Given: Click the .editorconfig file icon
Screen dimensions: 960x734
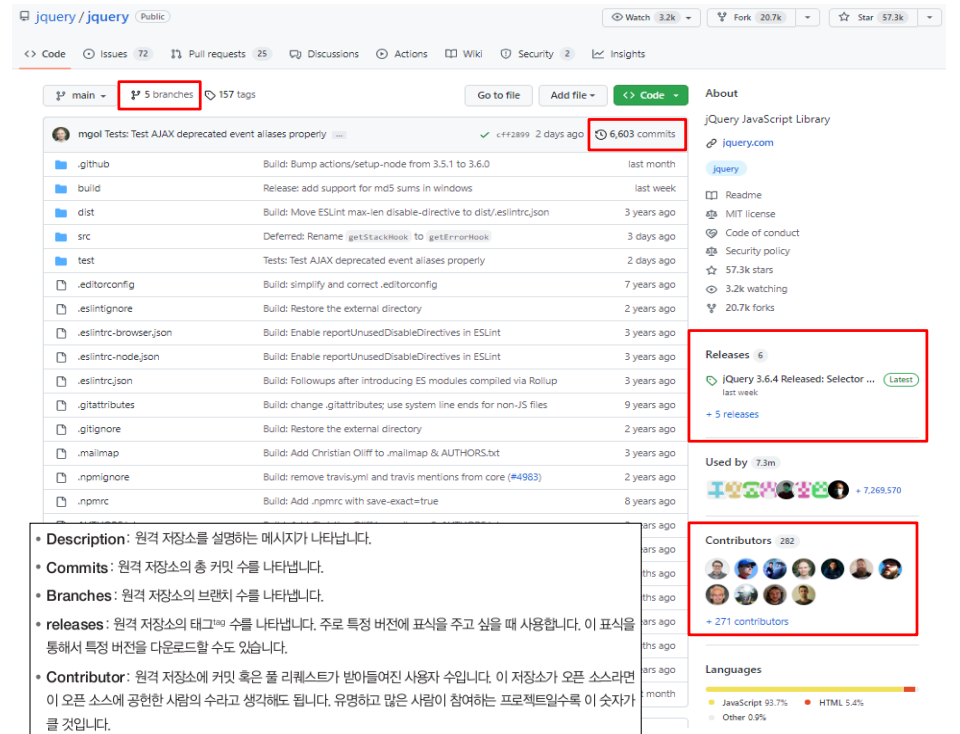Looking at the screenshot, I should [61, 285].
